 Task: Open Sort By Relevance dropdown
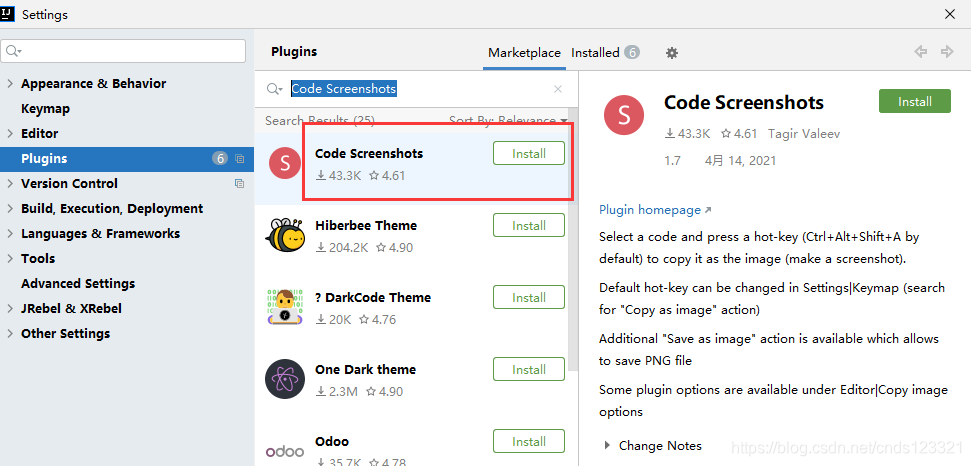pyautogui.click(x=508, y=121)
